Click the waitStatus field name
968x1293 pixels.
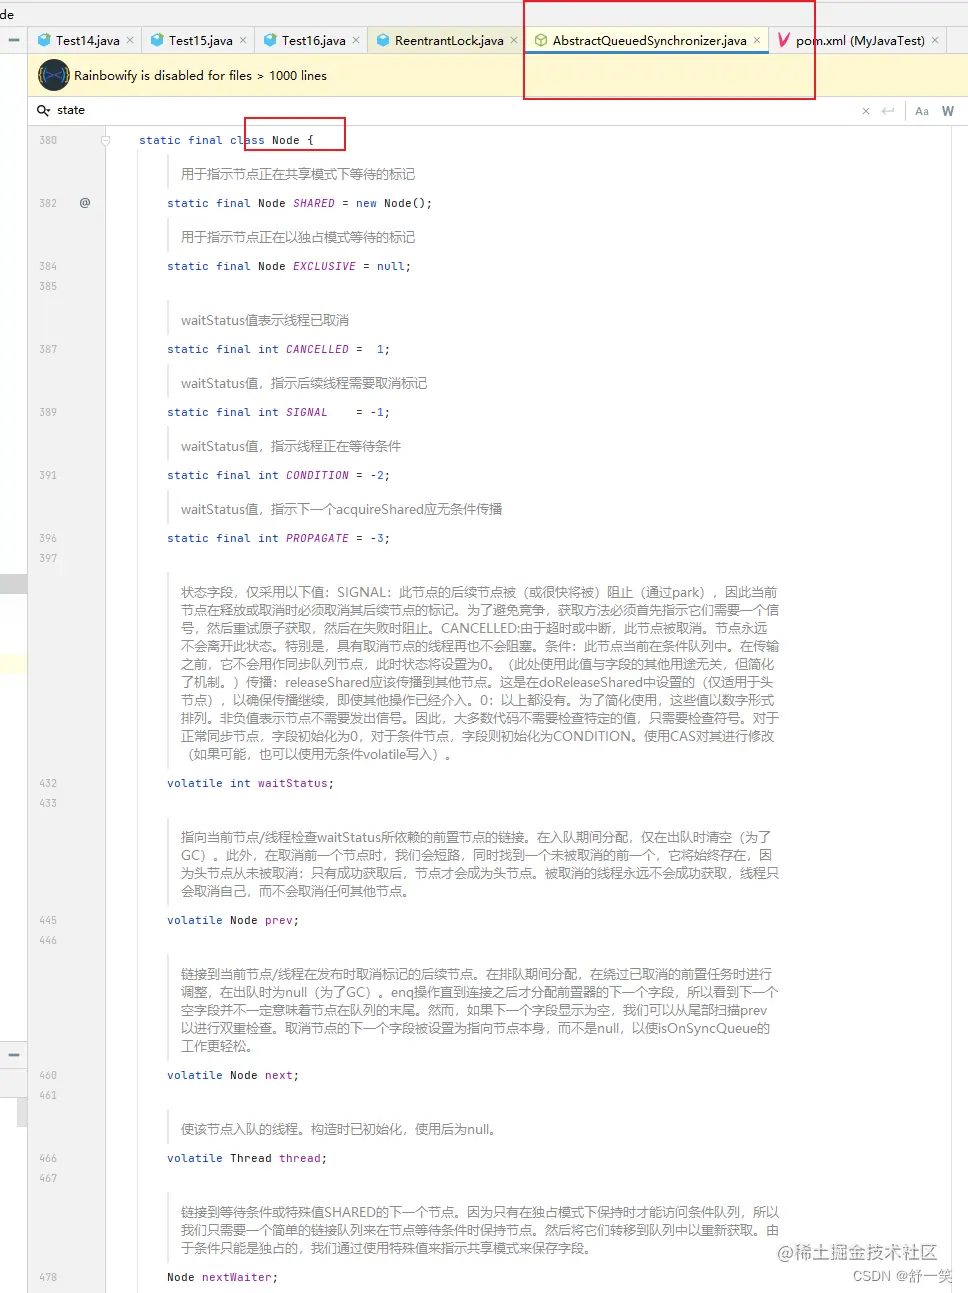click(x=293, y=784)
